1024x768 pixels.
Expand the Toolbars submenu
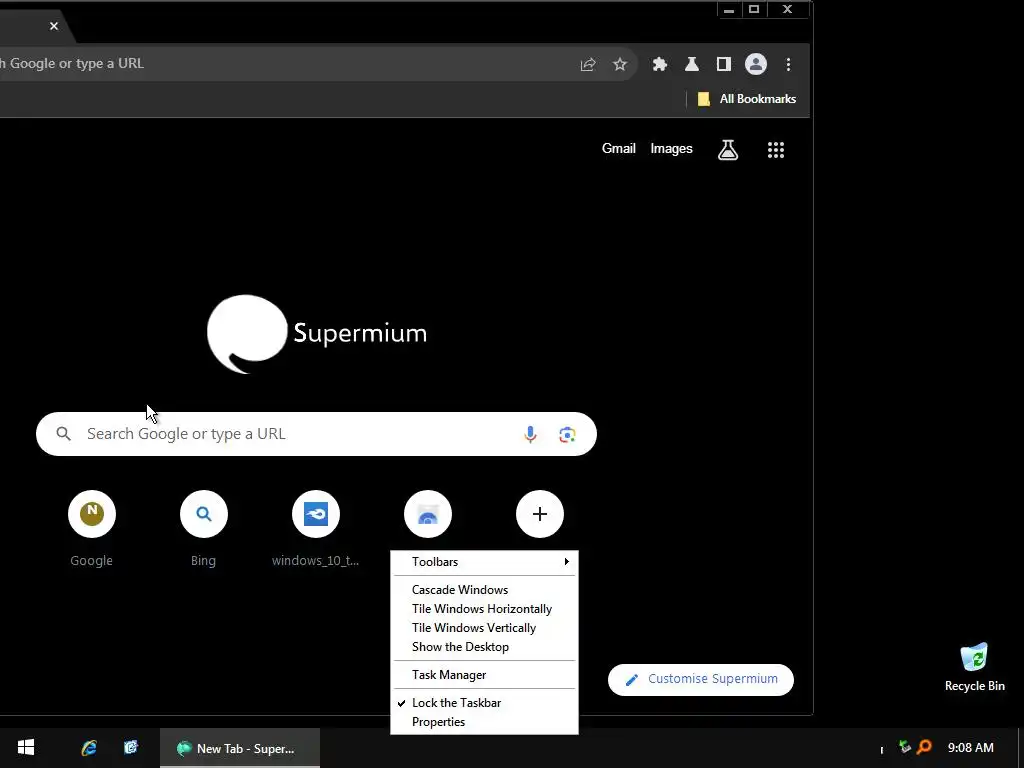pyautogui.click(x=485, y=562)
